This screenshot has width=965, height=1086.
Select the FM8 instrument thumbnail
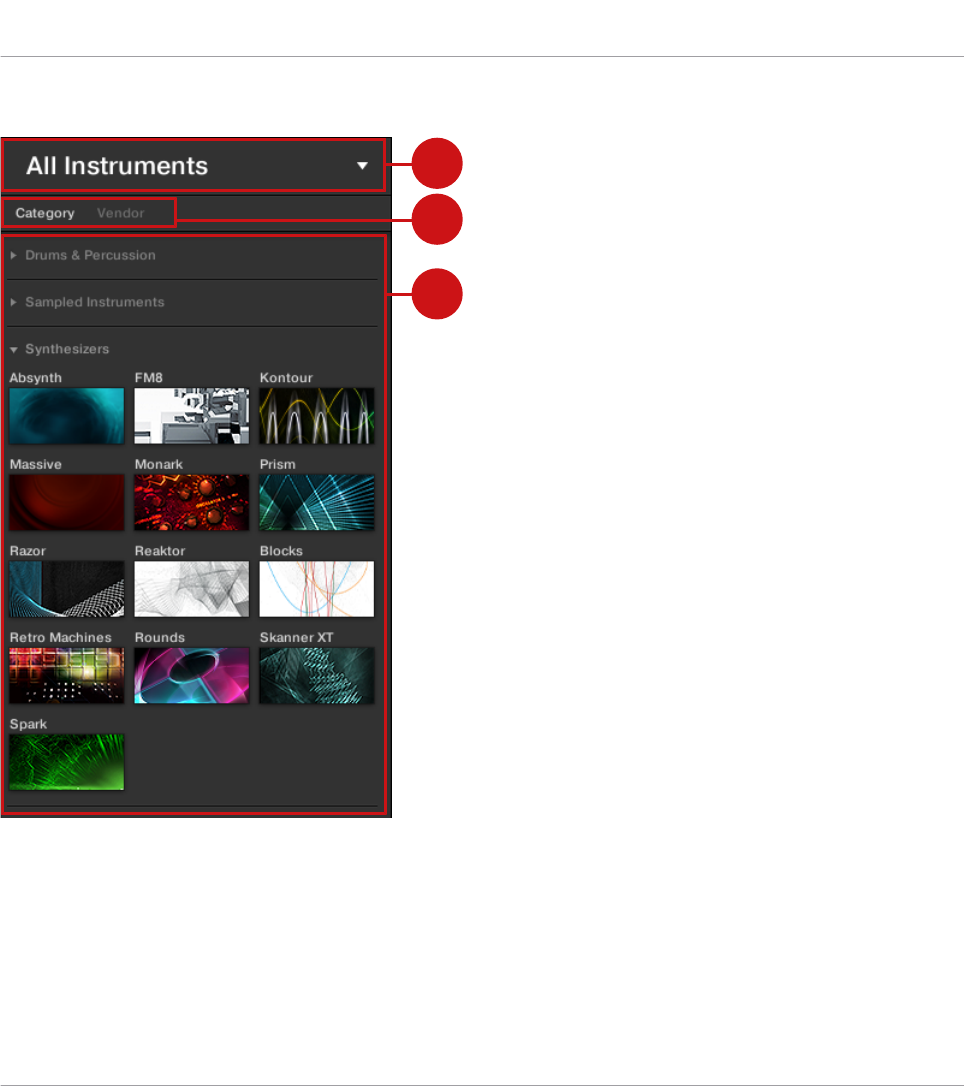tap(192, 416)
